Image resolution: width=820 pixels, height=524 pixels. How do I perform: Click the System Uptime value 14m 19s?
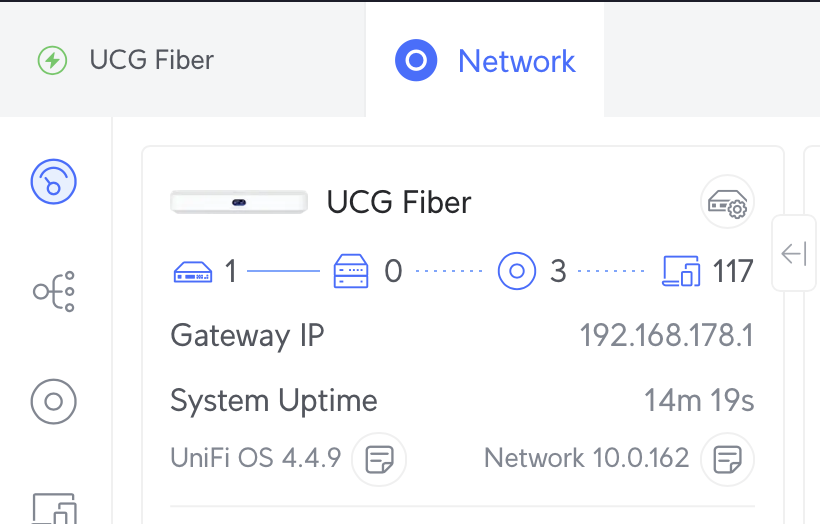click(699, 401)
